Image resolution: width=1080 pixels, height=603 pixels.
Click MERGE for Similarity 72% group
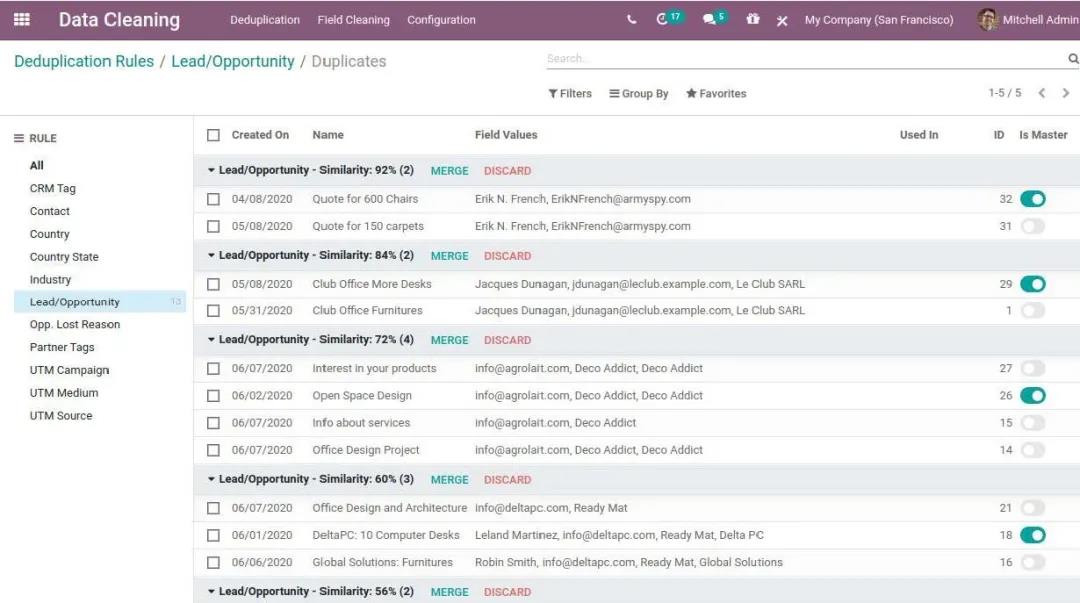coord(449,340)
